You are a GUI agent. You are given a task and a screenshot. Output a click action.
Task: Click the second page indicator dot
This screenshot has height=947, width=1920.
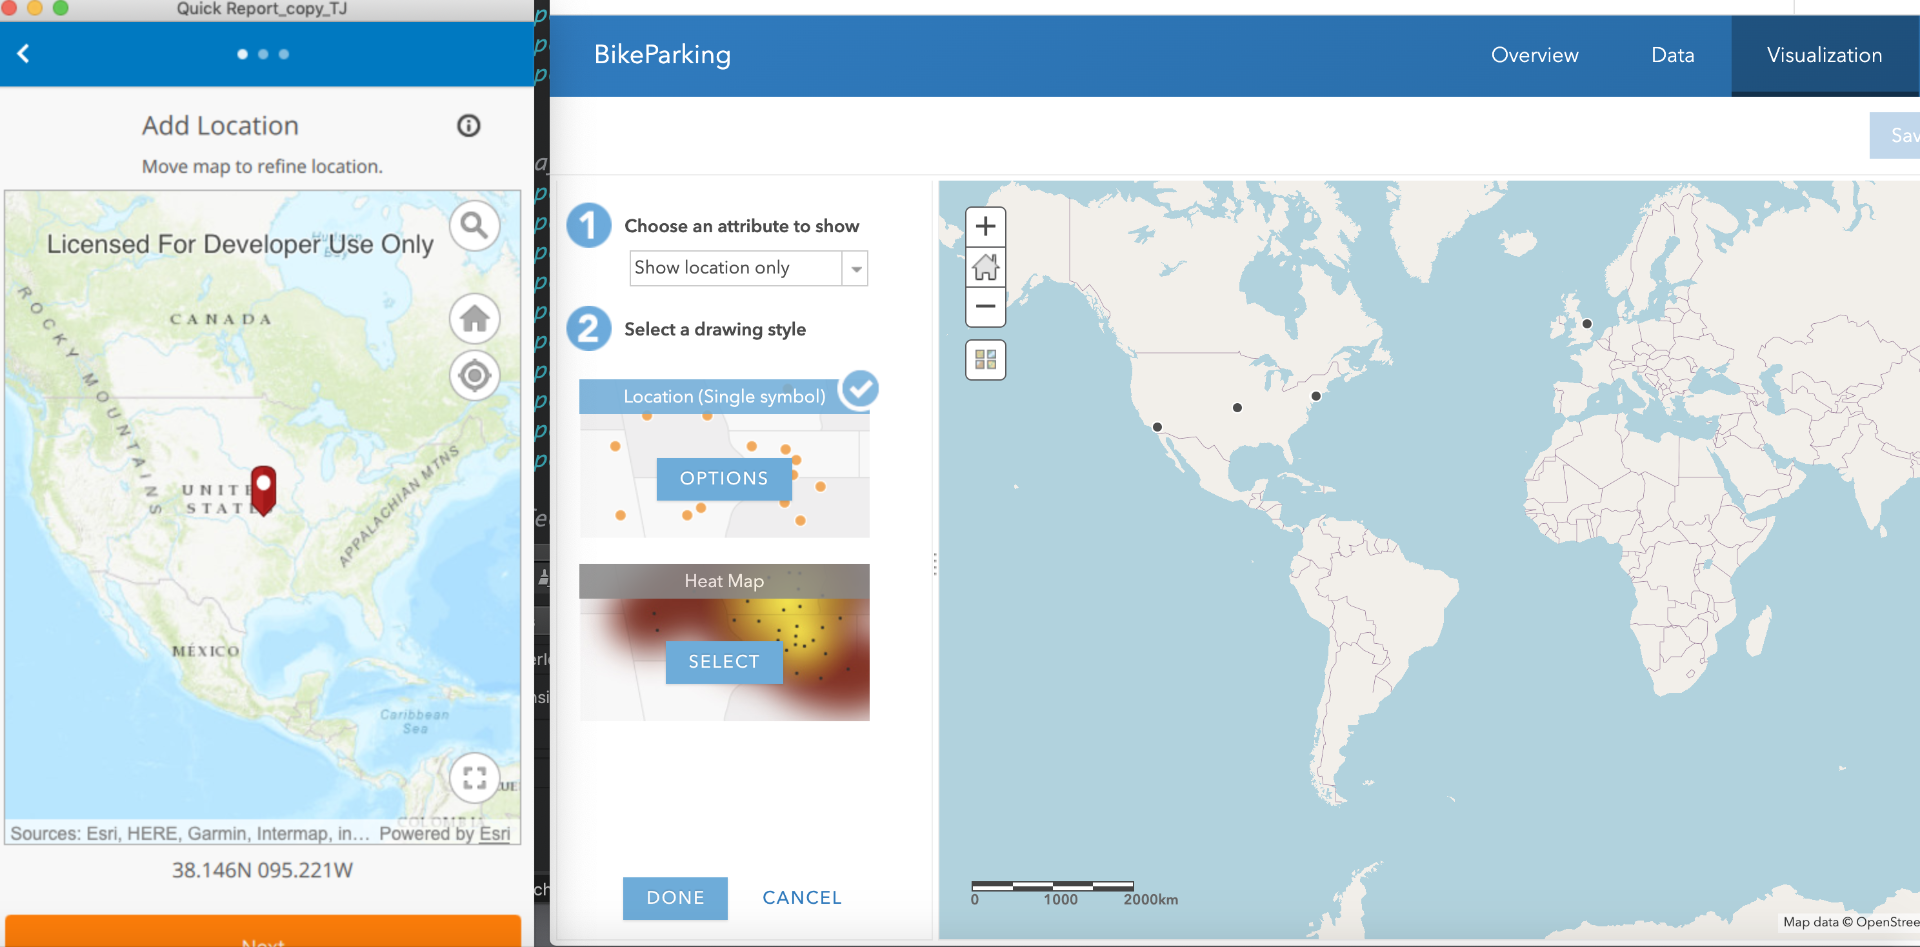(263, 54)
